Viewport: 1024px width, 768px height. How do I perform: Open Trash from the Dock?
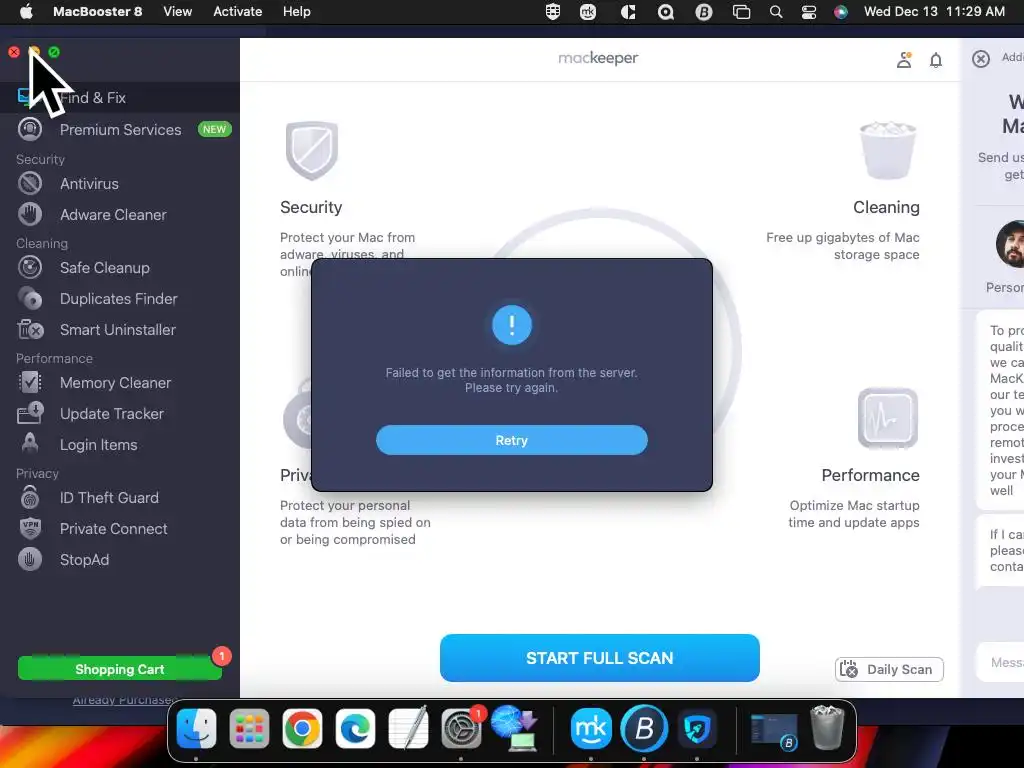827,727
